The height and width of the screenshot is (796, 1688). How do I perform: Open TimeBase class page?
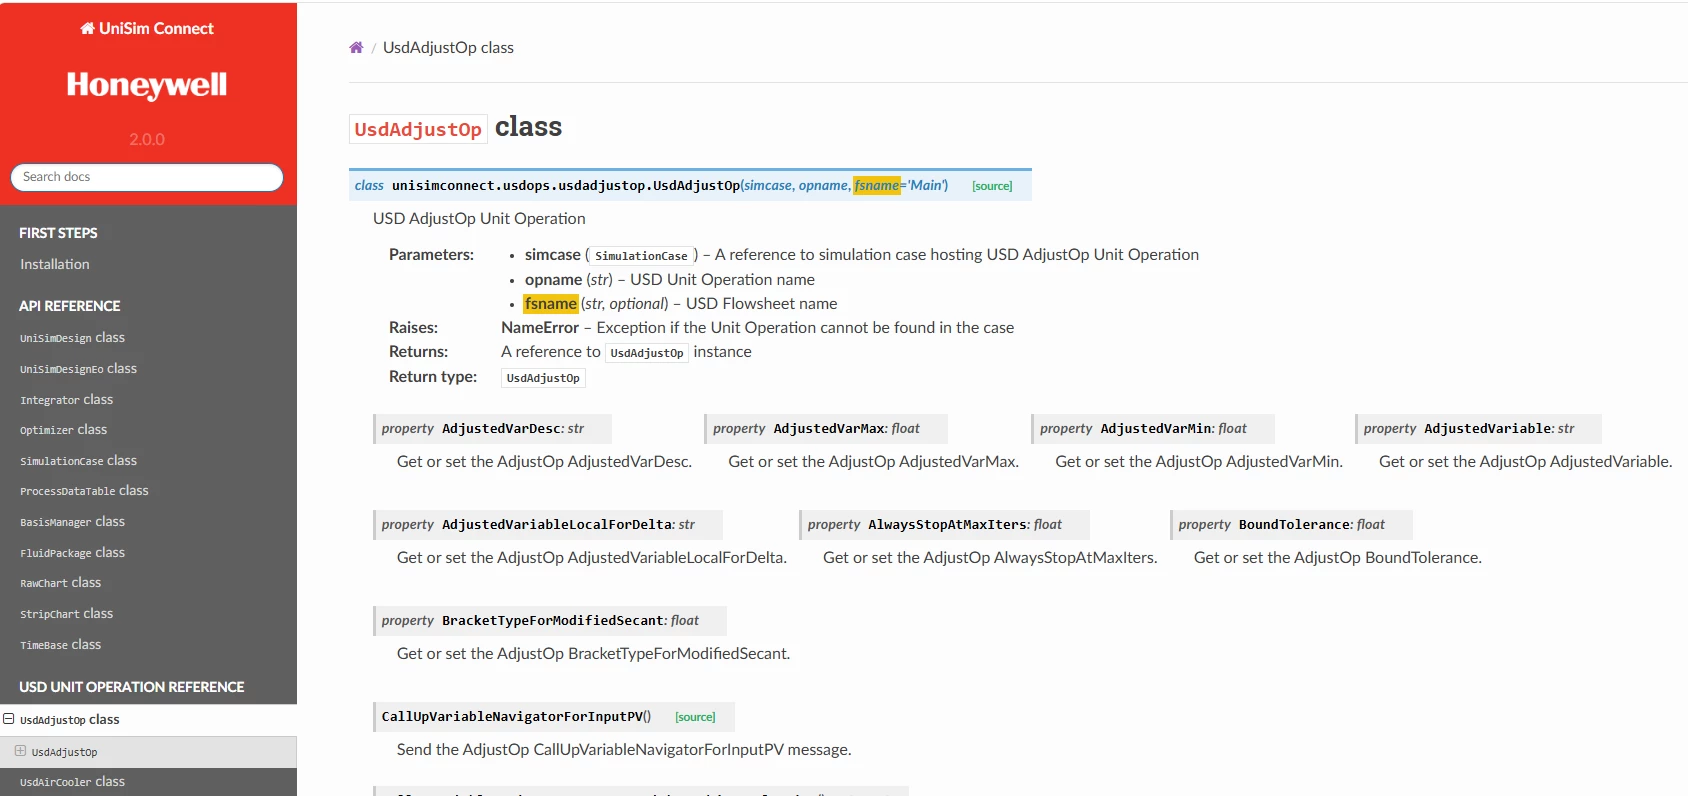pyautogui.click(x=60, y=645)
